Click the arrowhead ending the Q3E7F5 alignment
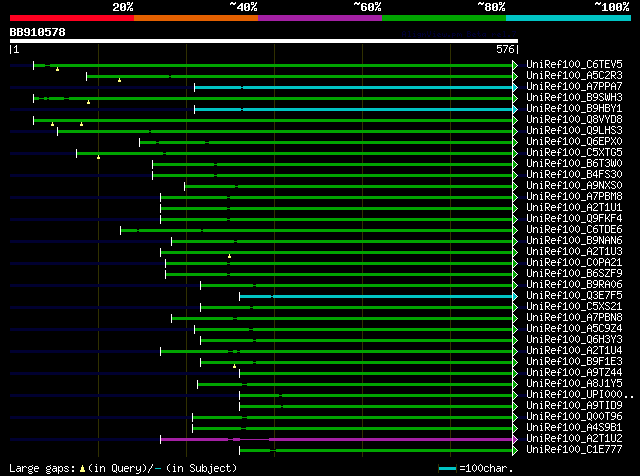The image size is (640, 476). 515,296
